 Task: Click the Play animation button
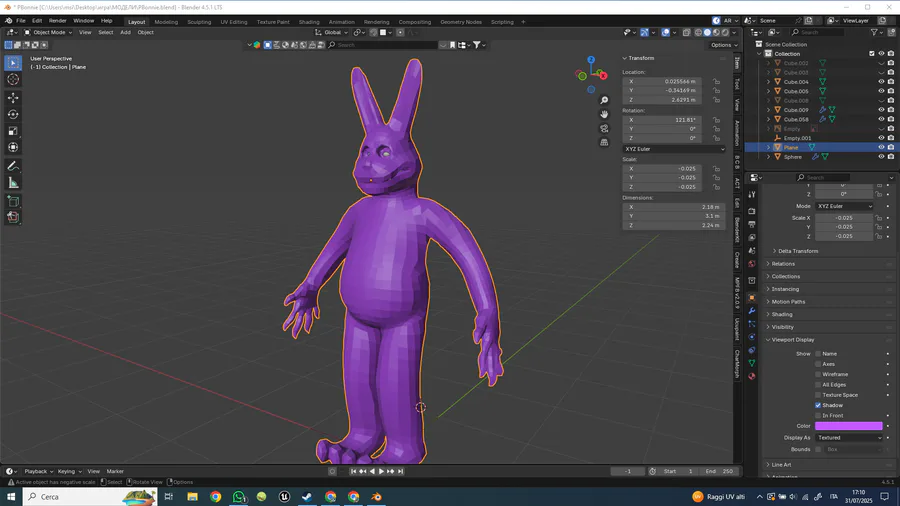381,472
